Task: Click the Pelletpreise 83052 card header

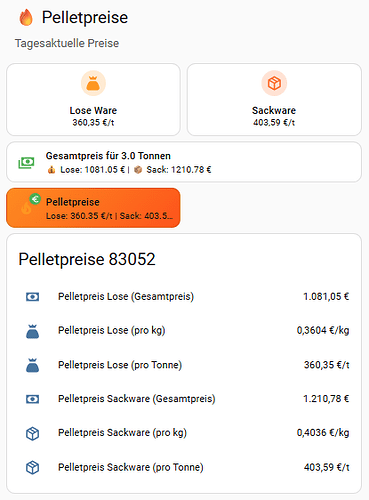Action: (87, 259)
